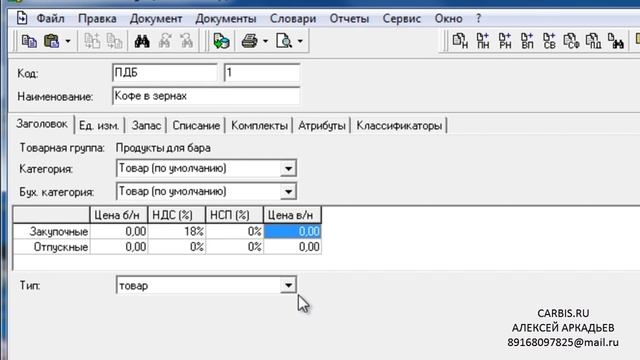Click the grayed find-next binoculars icon

(x=164, y=41)
